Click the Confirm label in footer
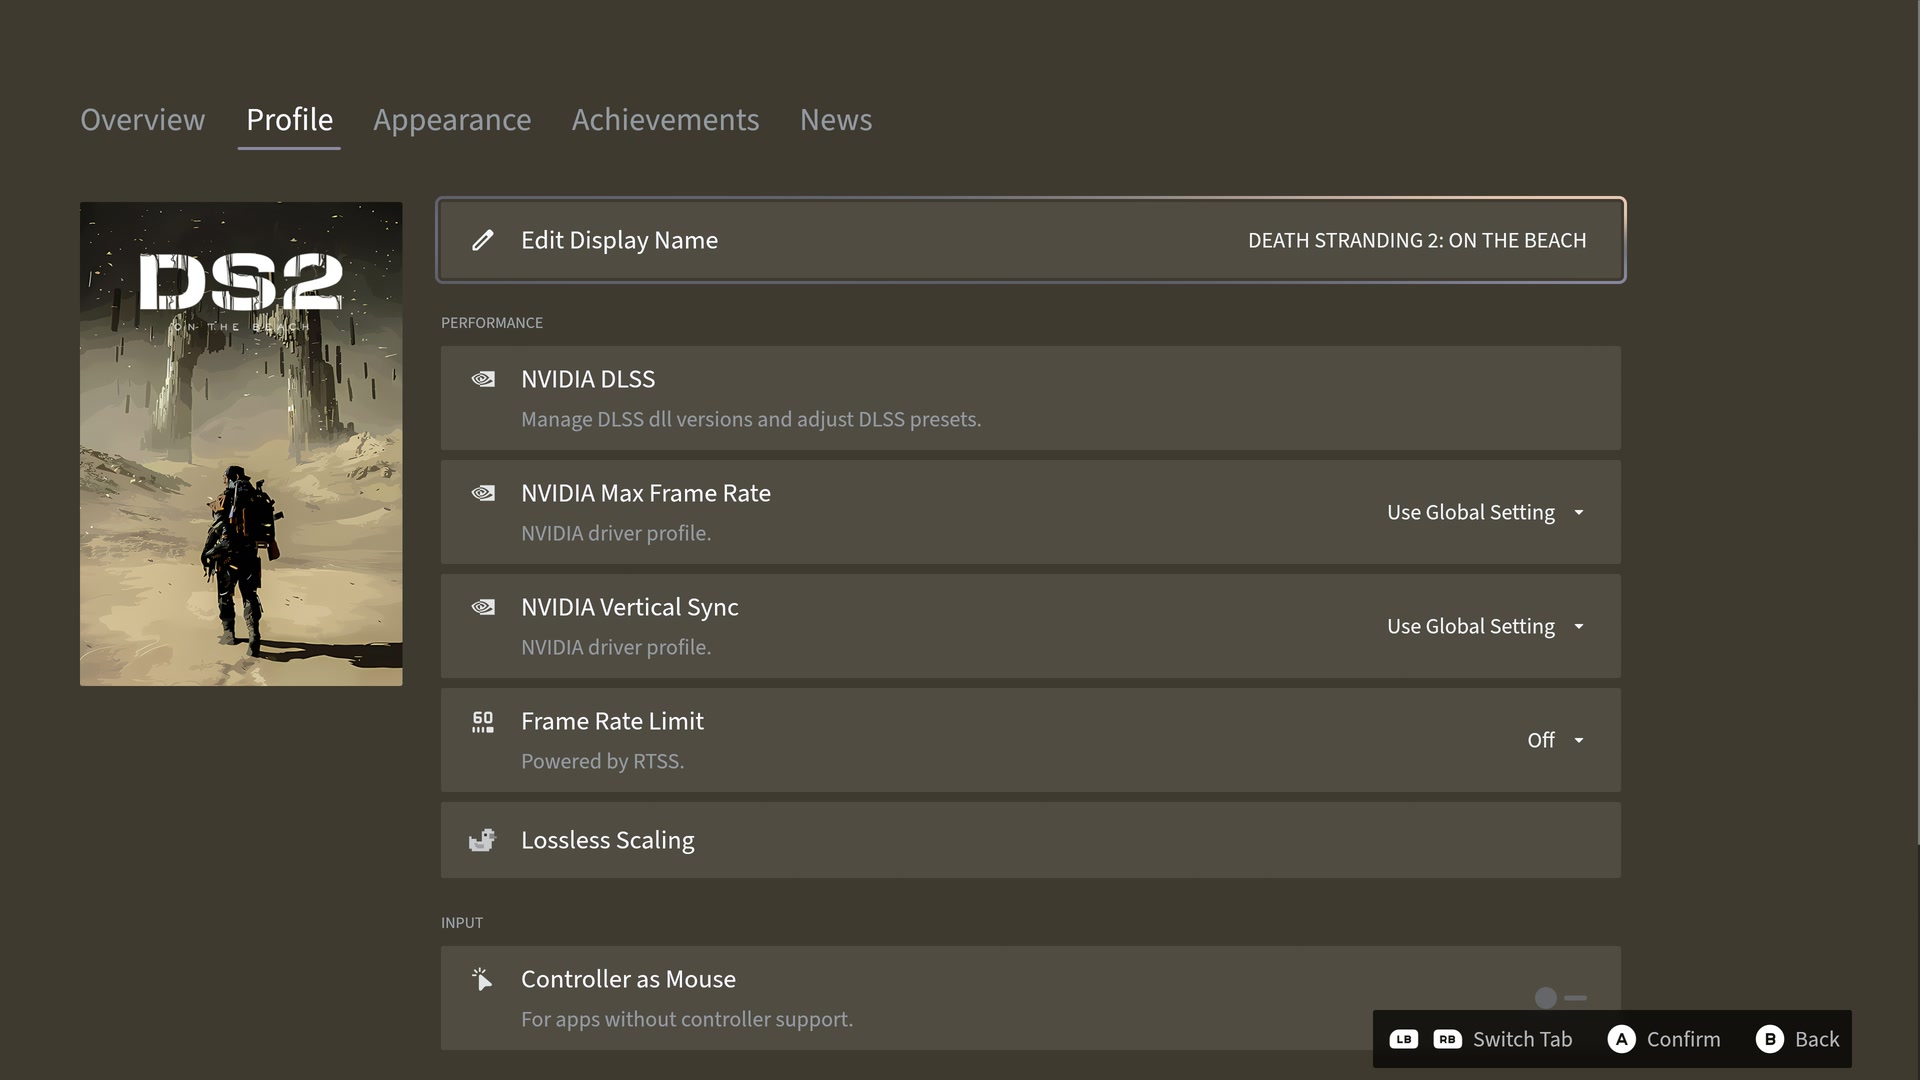 [x=1684, y=1039]
